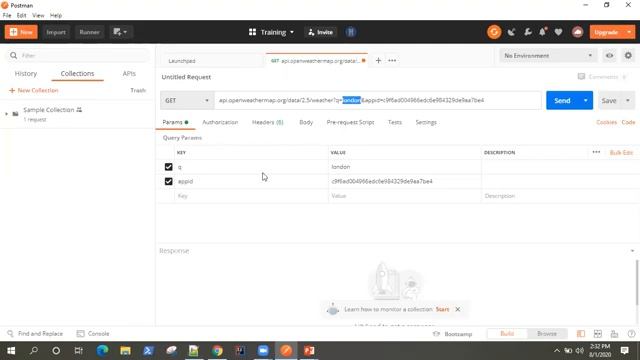Screen dimensions: 640x360
Task: Switch to the APIs tab
Action: click(129, 73)
